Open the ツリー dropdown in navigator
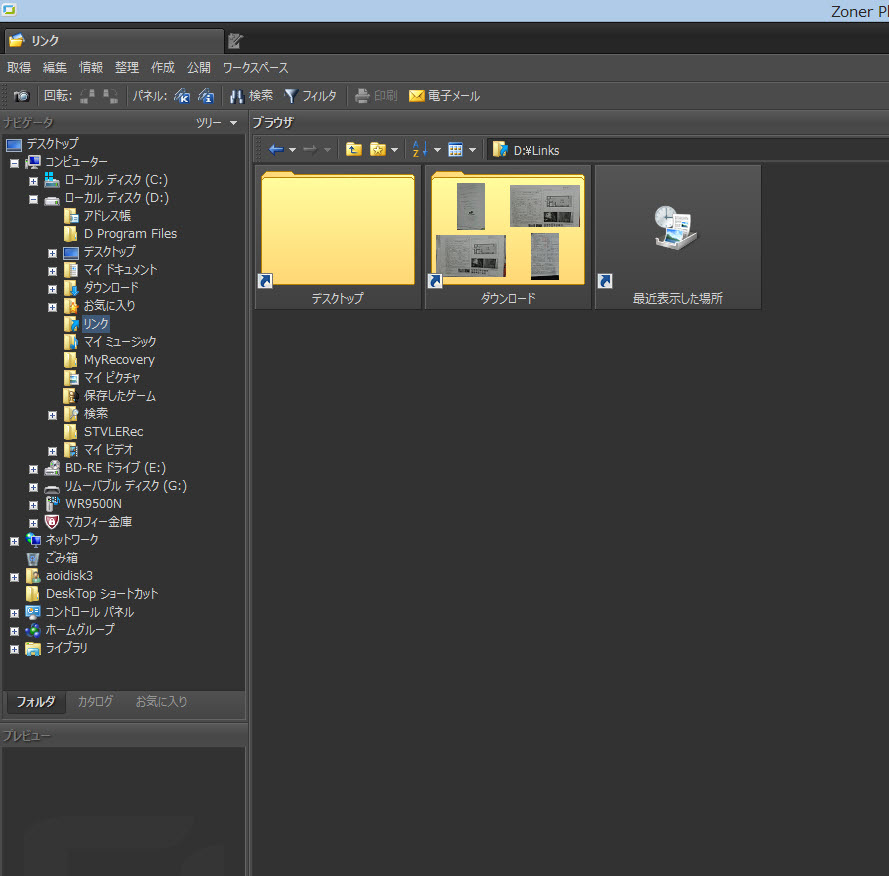Screen dimensions: 889x876 (217, 123)
